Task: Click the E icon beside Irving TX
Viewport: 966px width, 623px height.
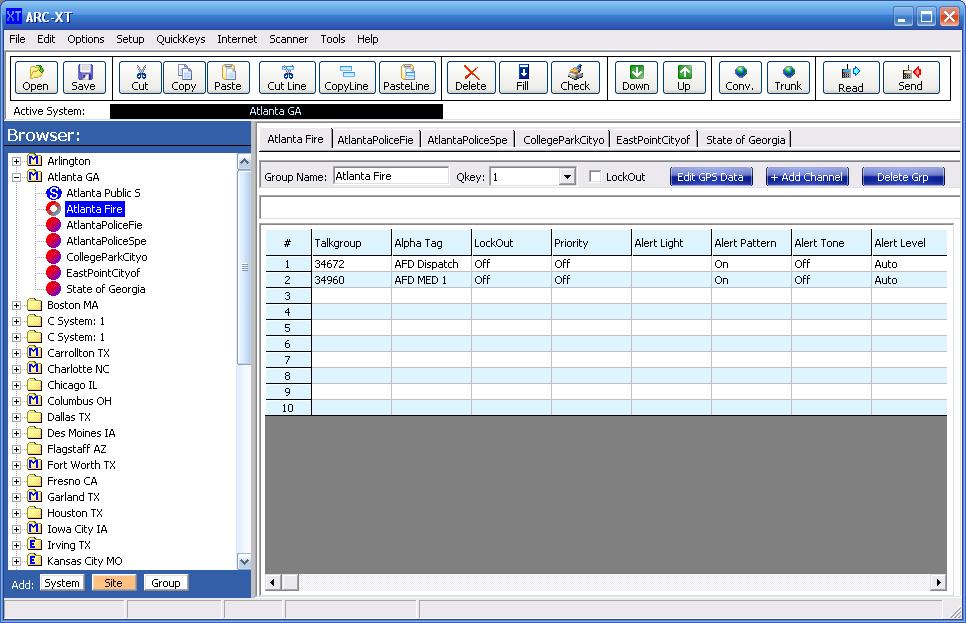Action: (x=34, y=545)
